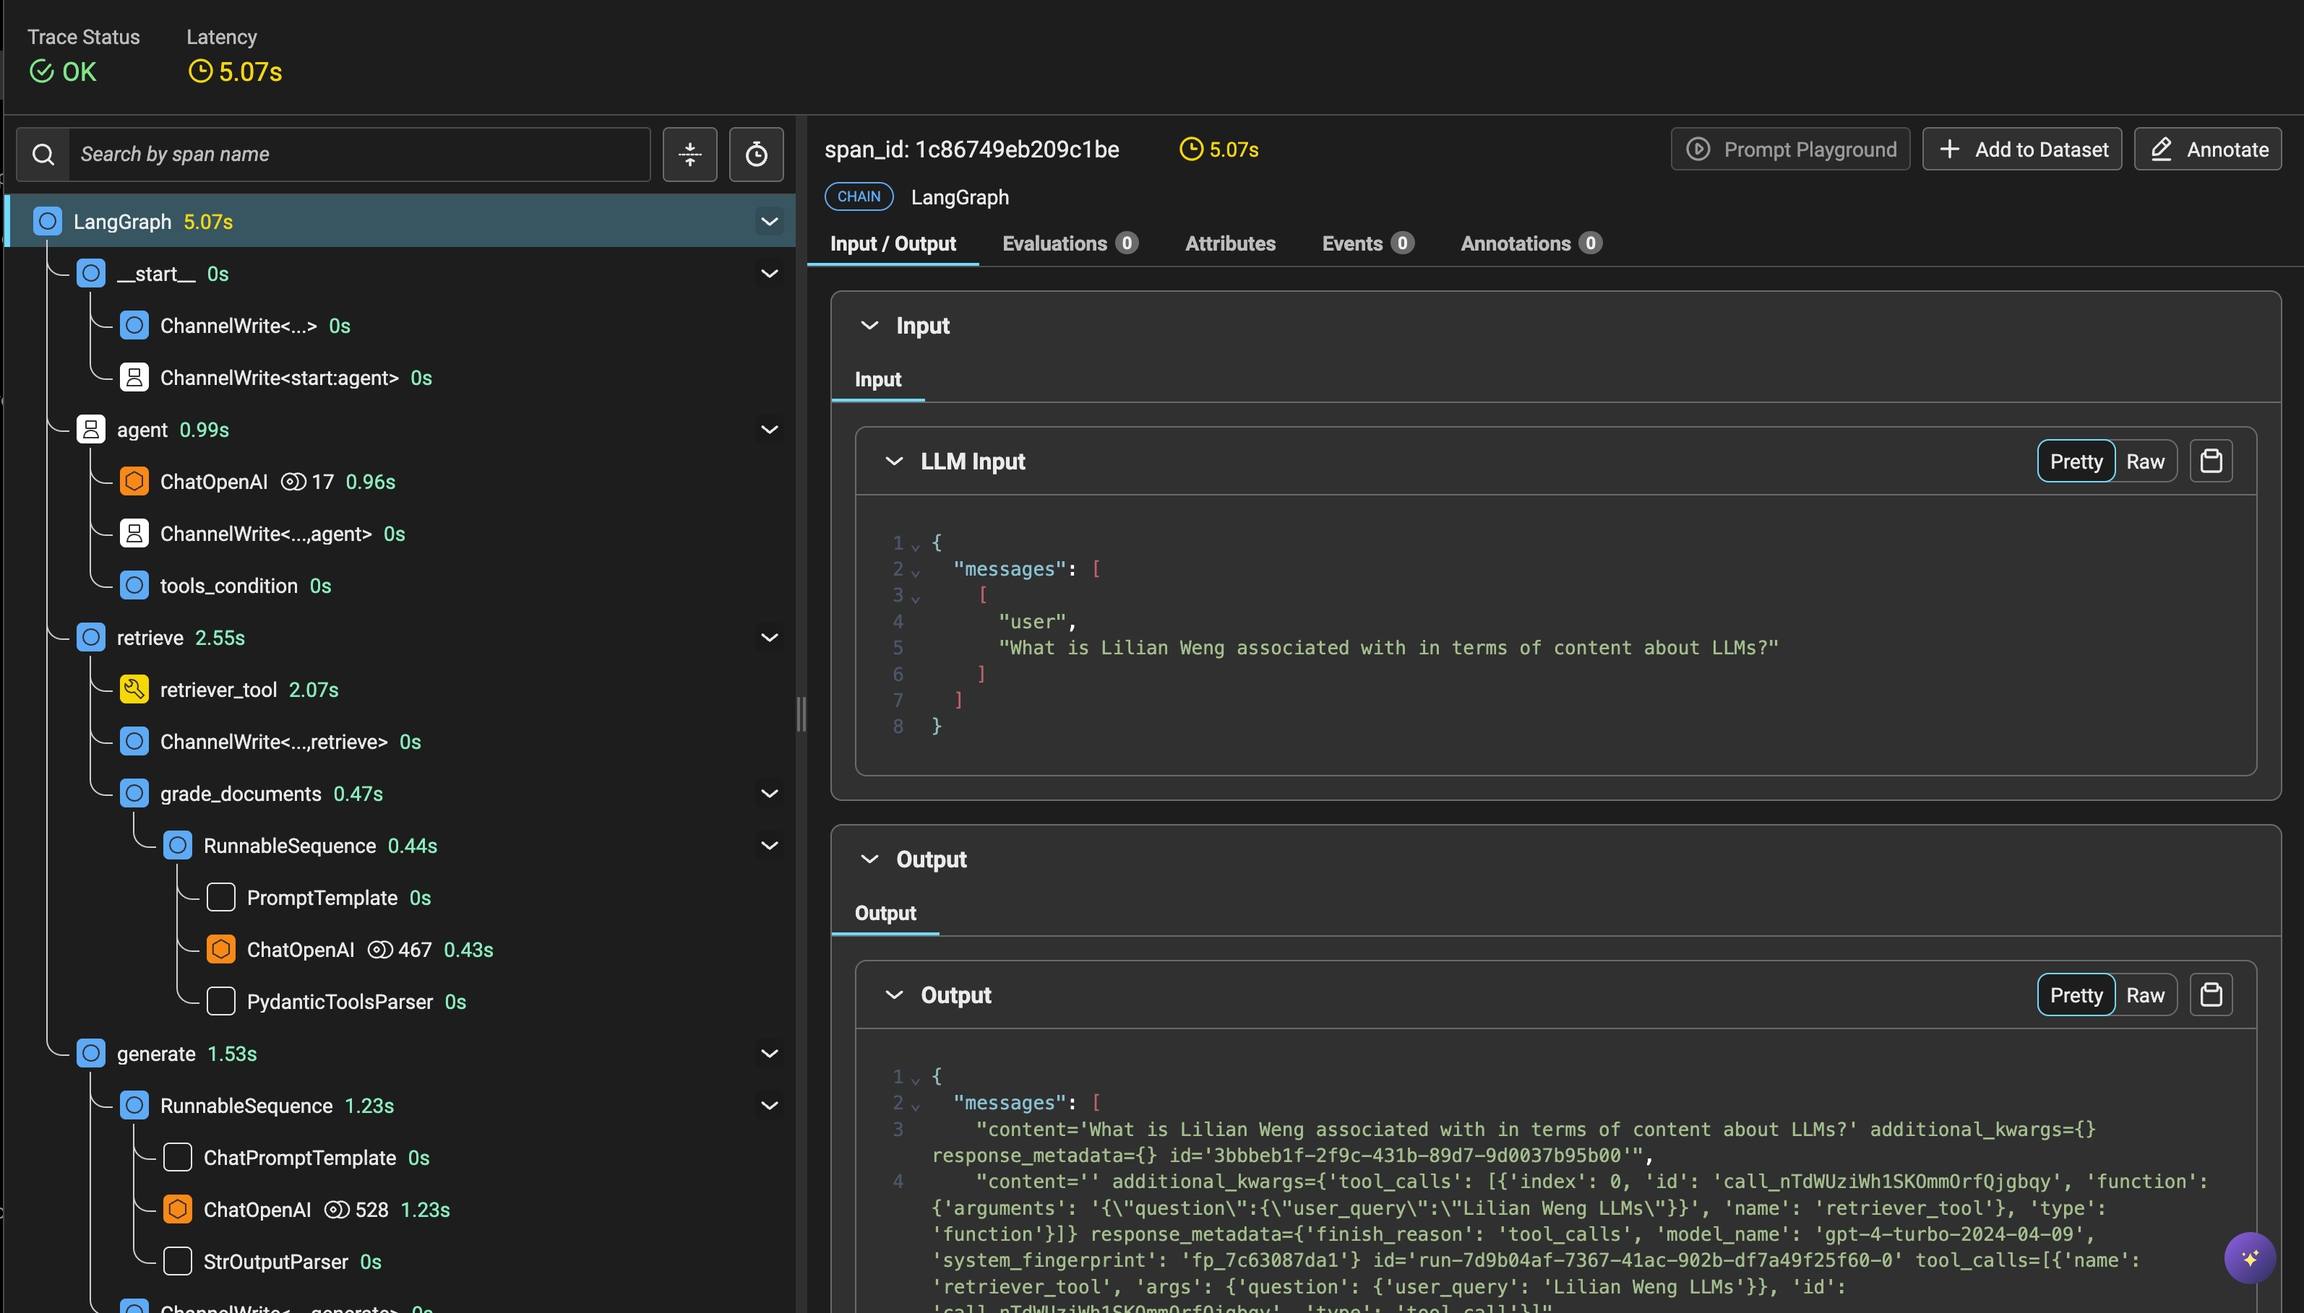Click the latency timer icon next to search
The image size is (2304, 1313).
756,154
